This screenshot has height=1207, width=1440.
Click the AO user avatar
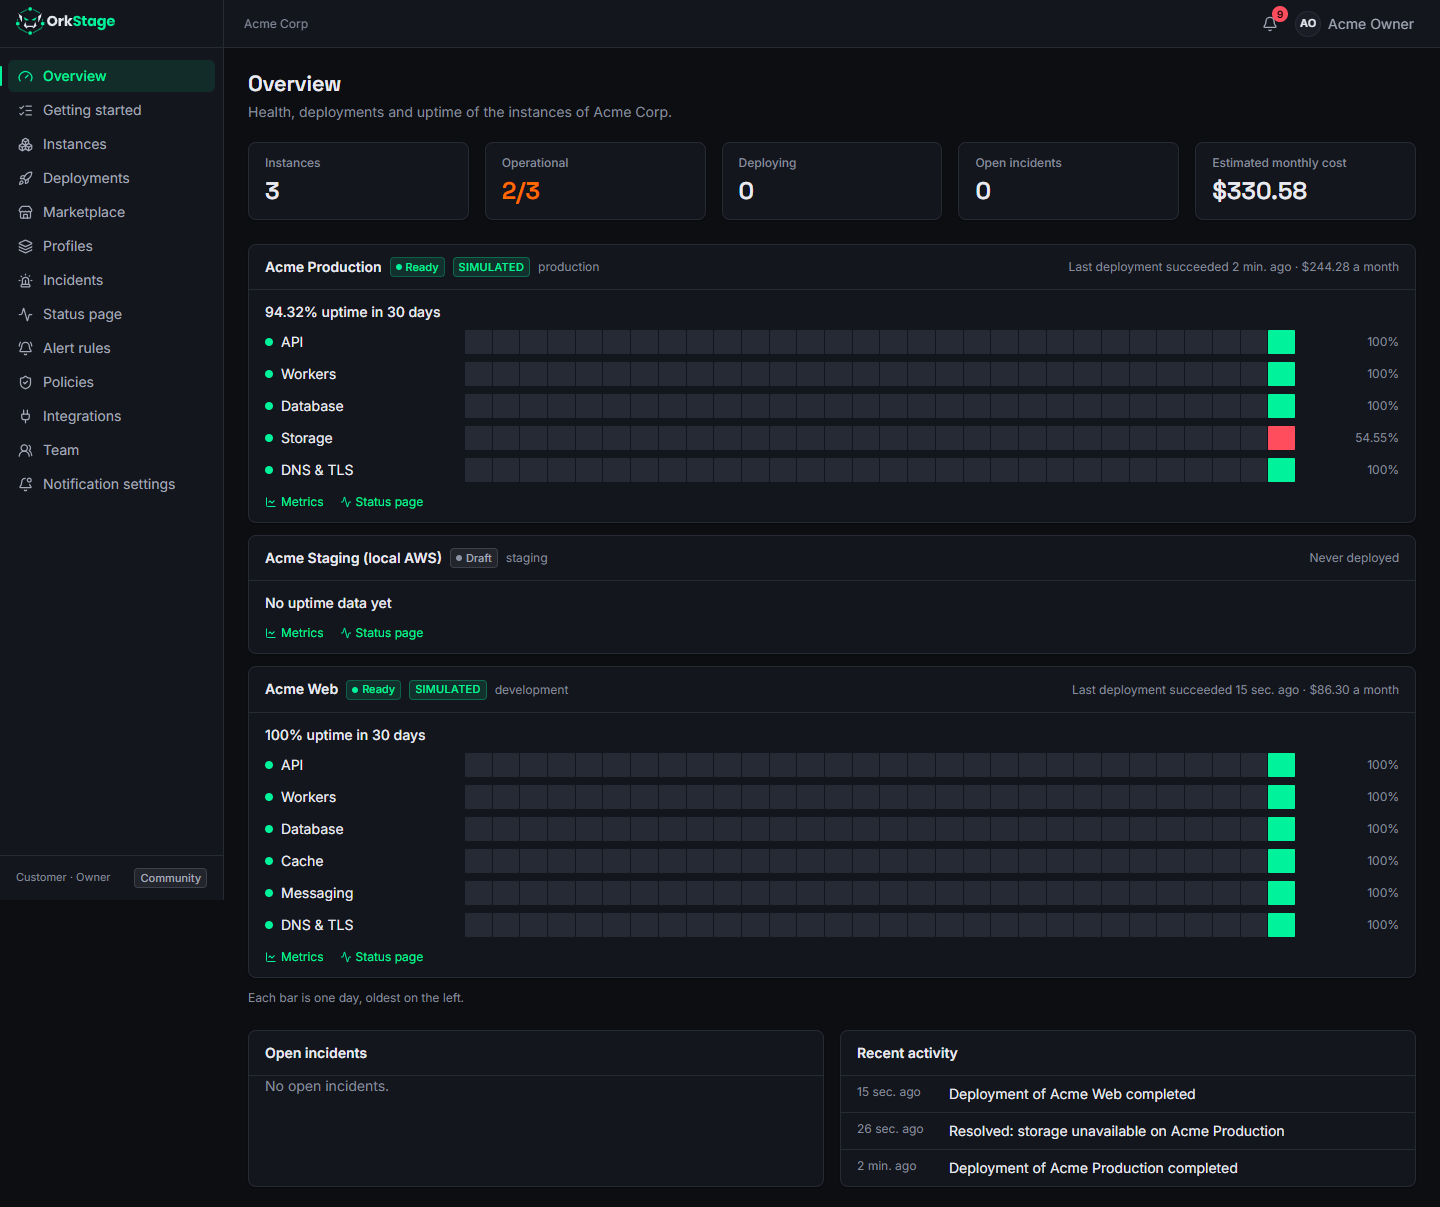click(1307, 23)
